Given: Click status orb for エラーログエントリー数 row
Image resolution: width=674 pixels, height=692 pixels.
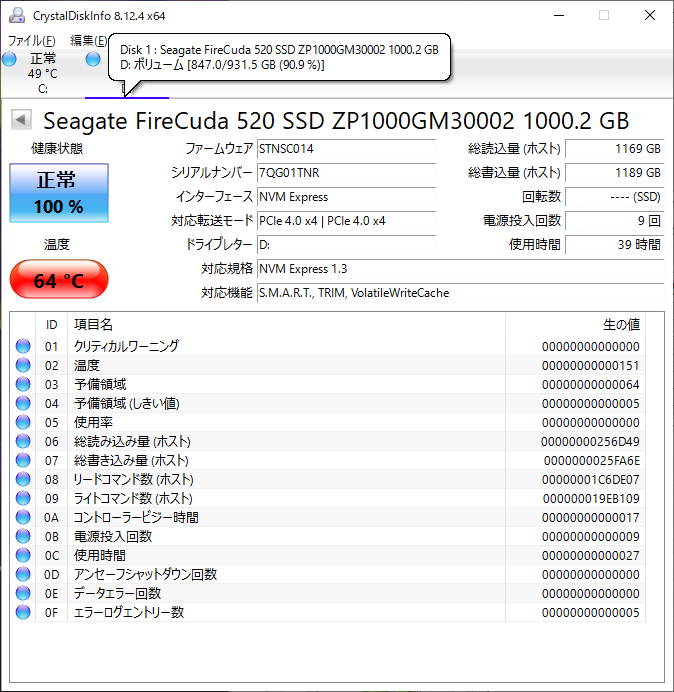Looking at the screenshot, I should [x=23, y=612].
